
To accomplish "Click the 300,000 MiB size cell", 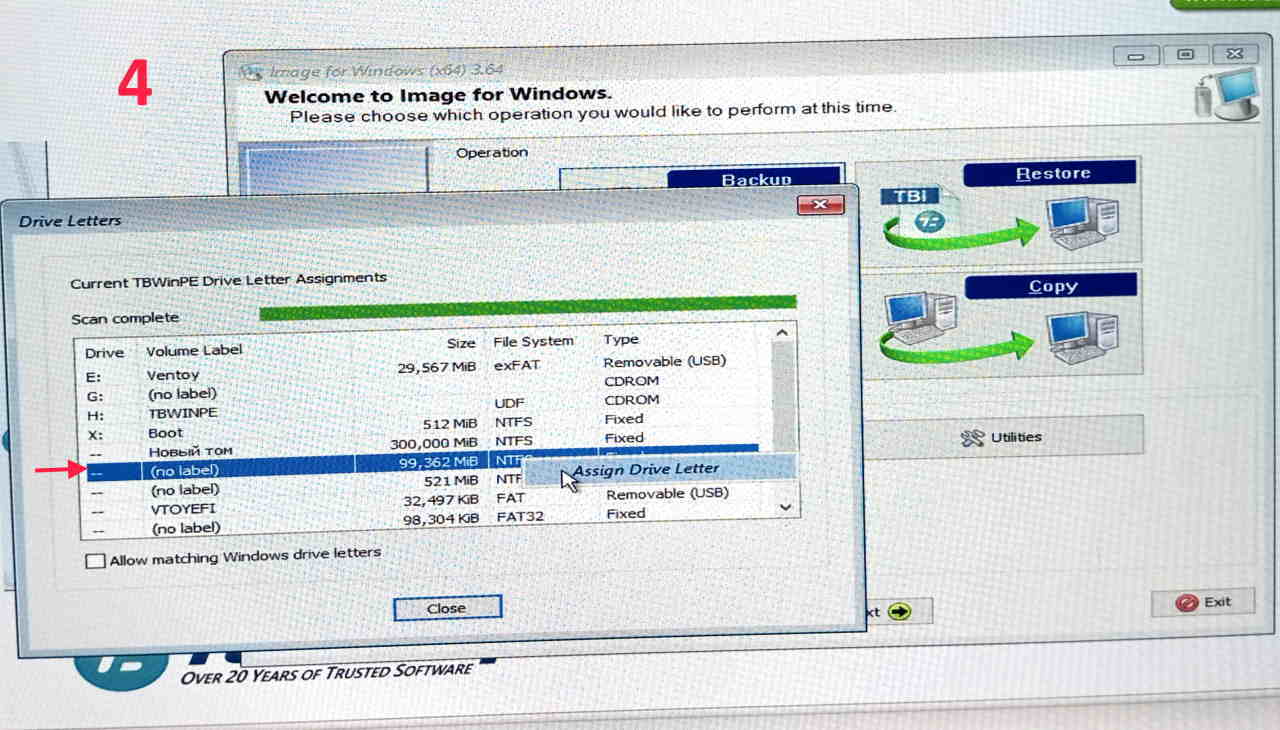I will (x=432, y=443).
